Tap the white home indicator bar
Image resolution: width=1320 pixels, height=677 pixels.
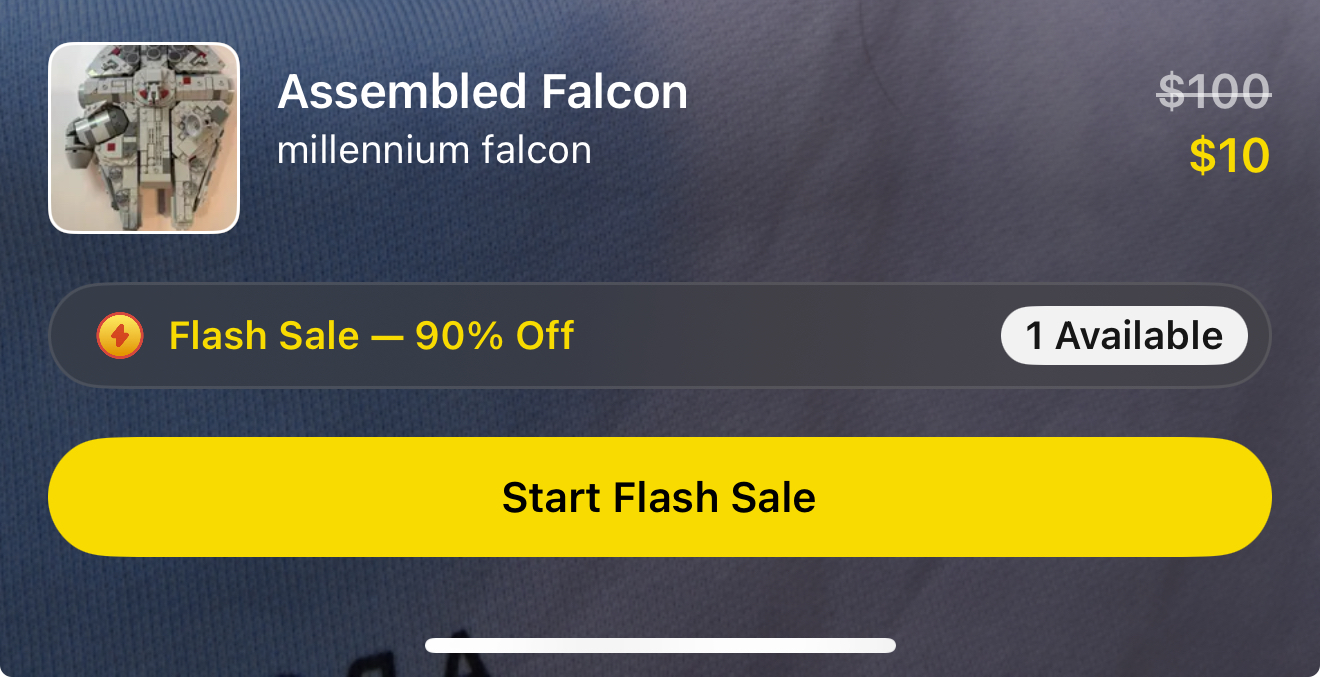pos(660,645)
